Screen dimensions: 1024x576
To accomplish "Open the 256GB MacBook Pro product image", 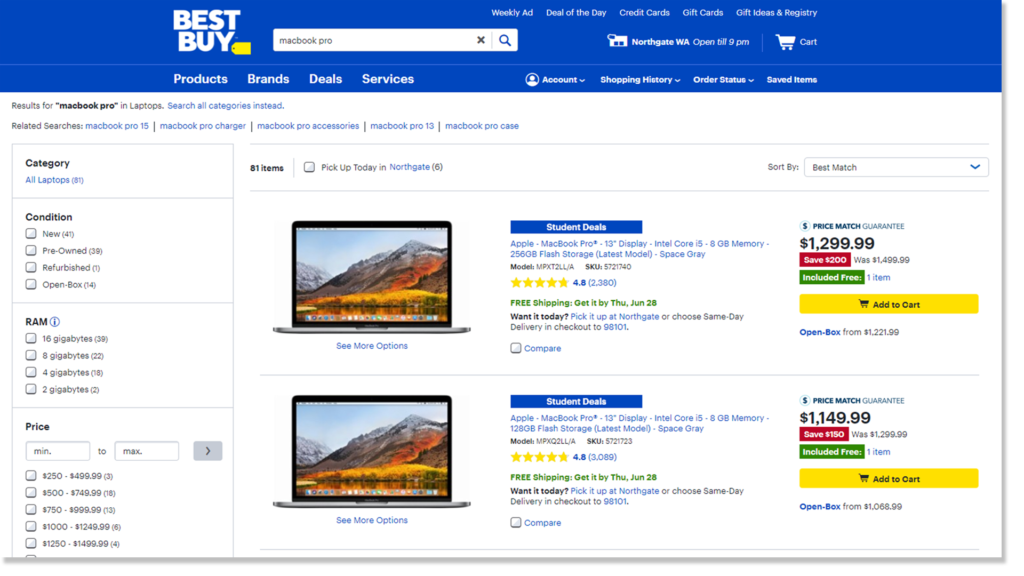I will [372, 277].
